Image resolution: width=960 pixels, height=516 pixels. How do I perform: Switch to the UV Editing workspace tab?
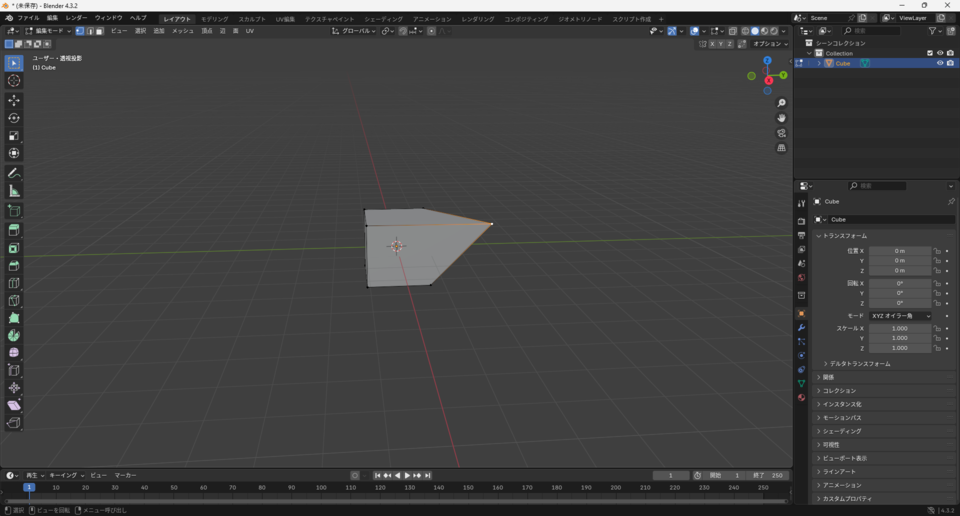click(285, 19)
